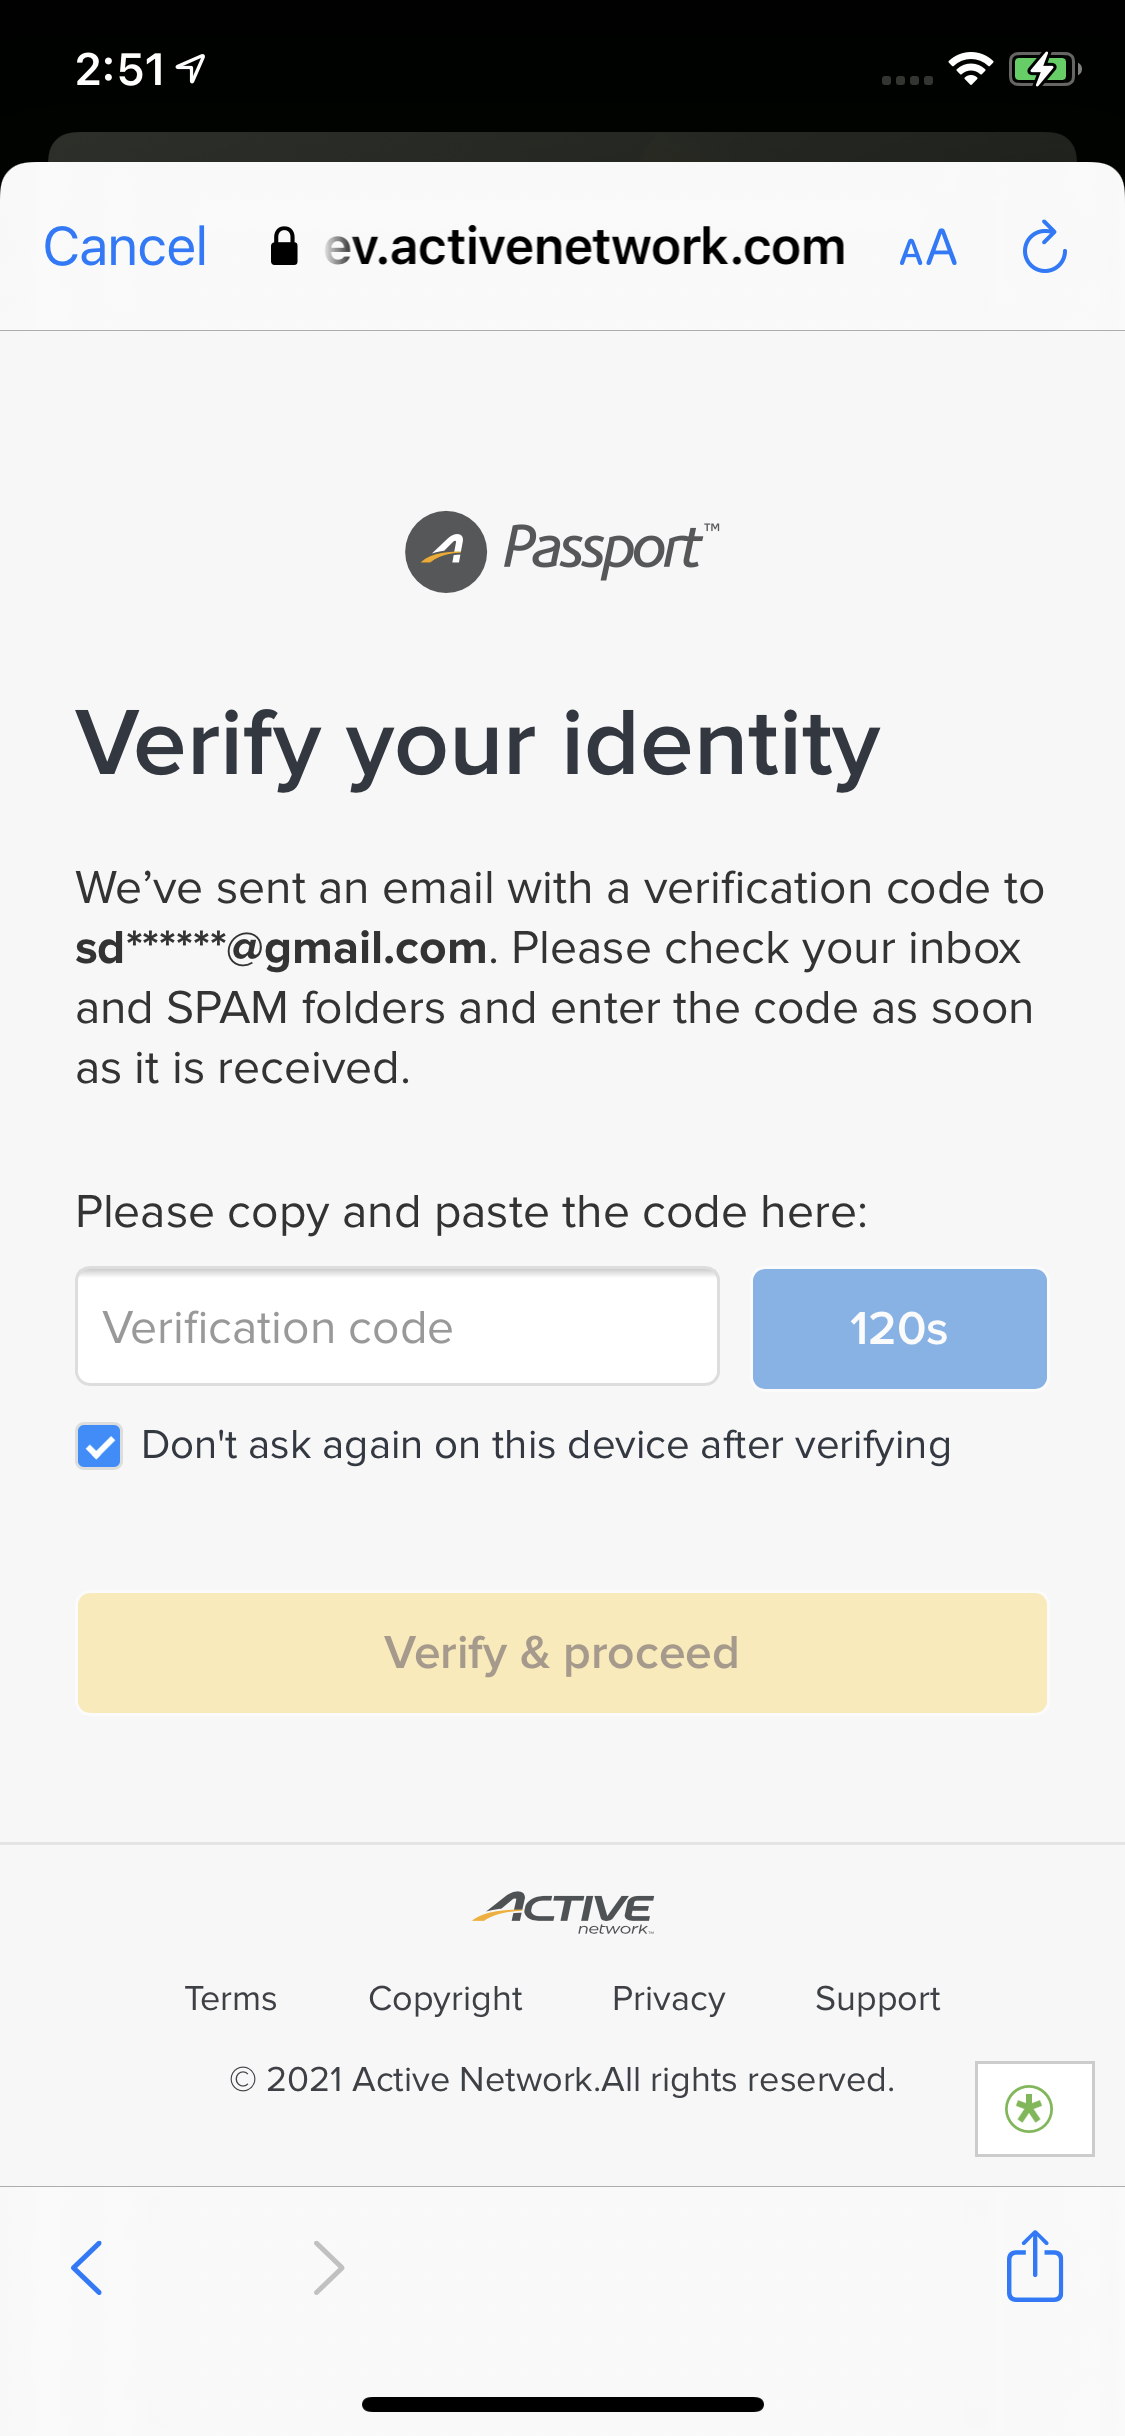Click the Passport logo

tap(562, 551)
